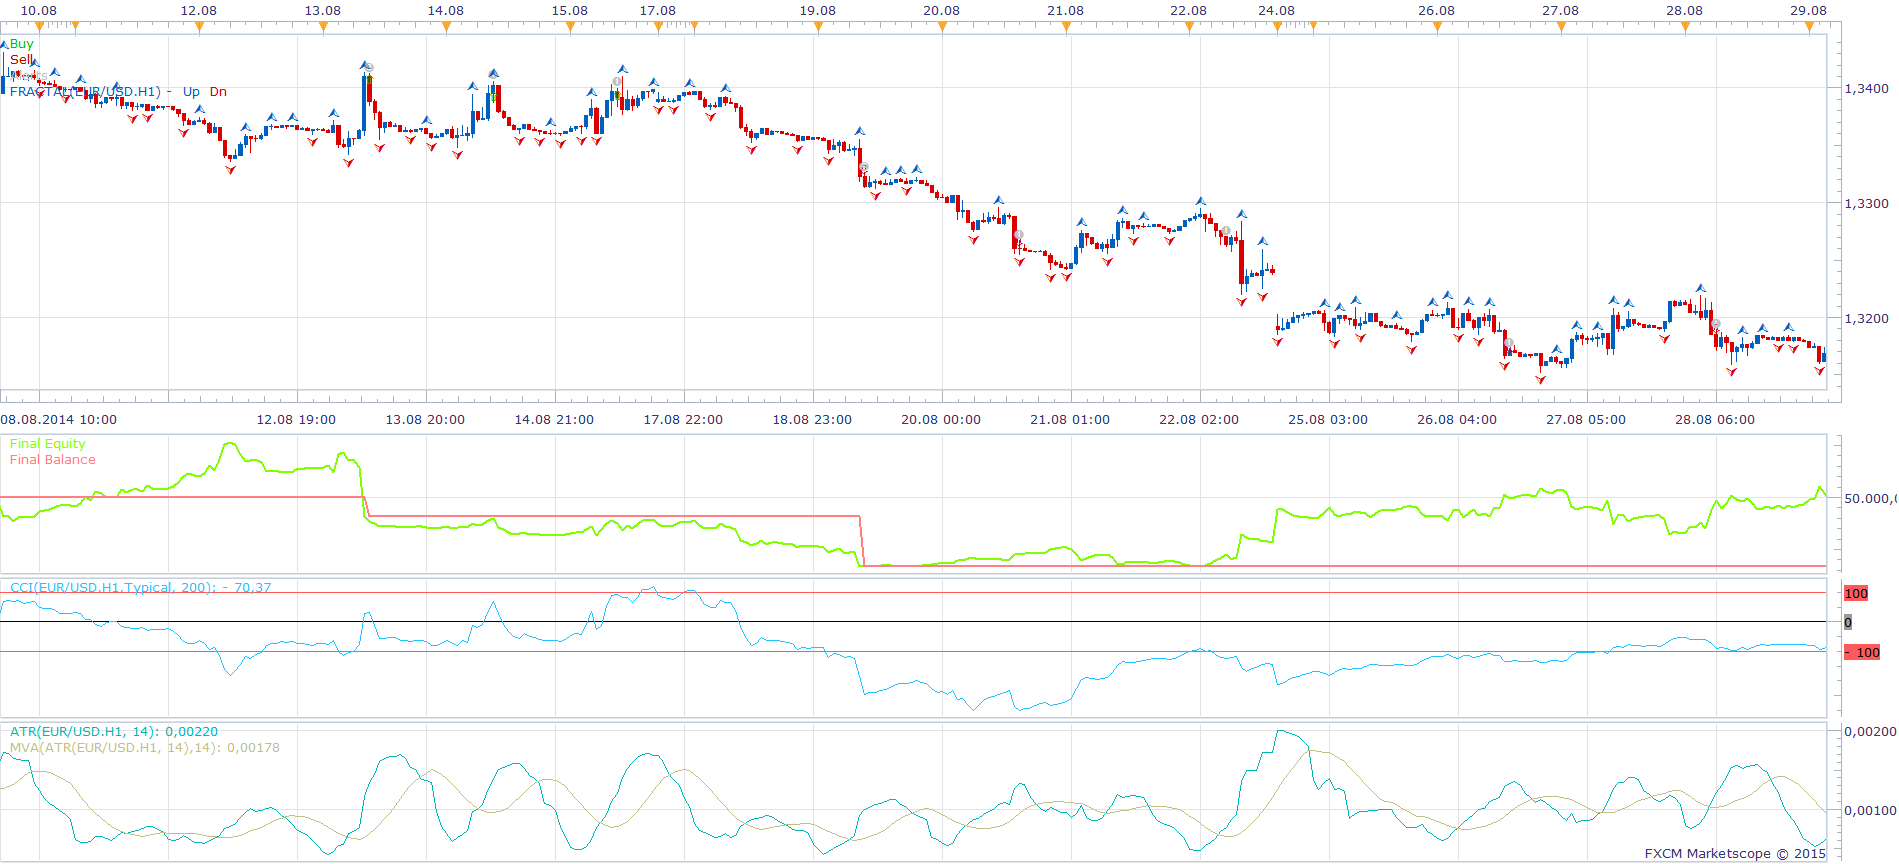Image resolution: width=1899 pixels, height=864 pixels.
Task: Click the orange day marker under 28.08
Action: (x=1685, y=27)
